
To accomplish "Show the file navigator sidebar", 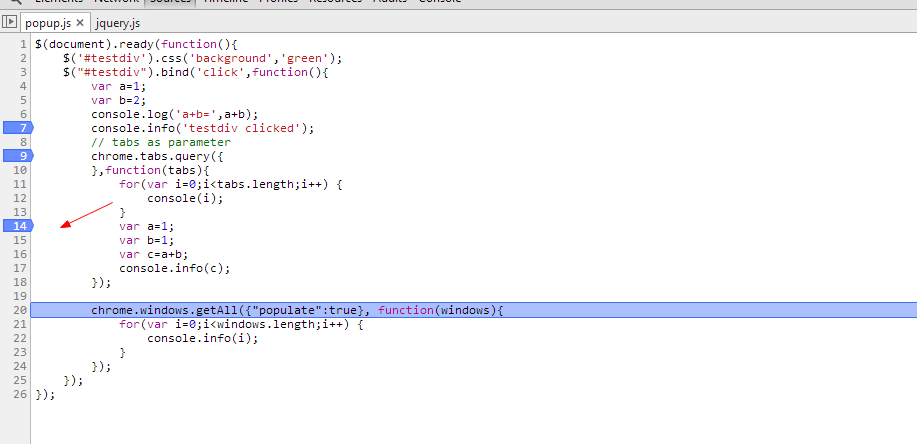I will (x=9, y=22).
